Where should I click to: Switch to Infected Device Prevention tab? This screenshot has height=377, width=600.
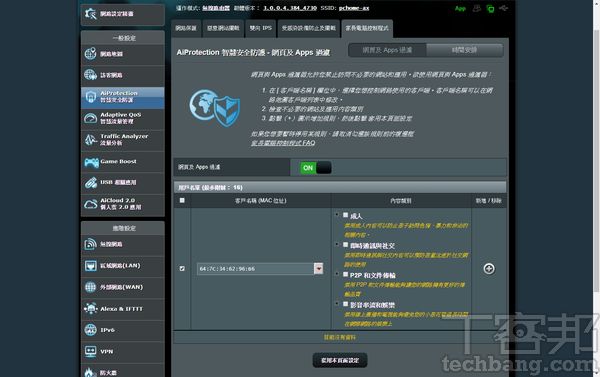(x=308, y=28)
